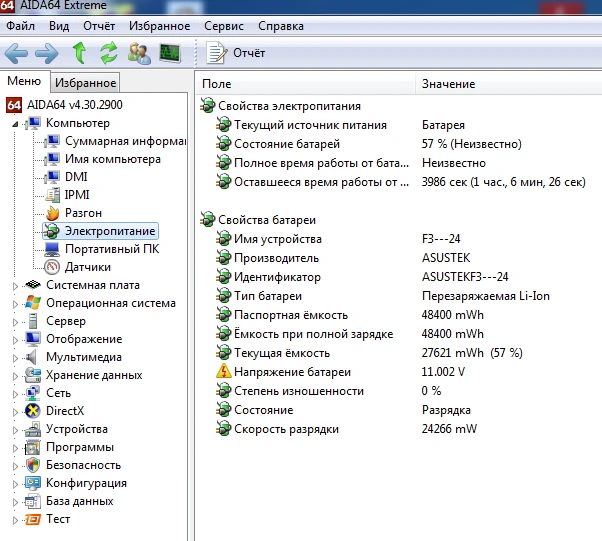Click the Датчики gauge icon
Screen dimensions: 602x541
click(52, 267)
